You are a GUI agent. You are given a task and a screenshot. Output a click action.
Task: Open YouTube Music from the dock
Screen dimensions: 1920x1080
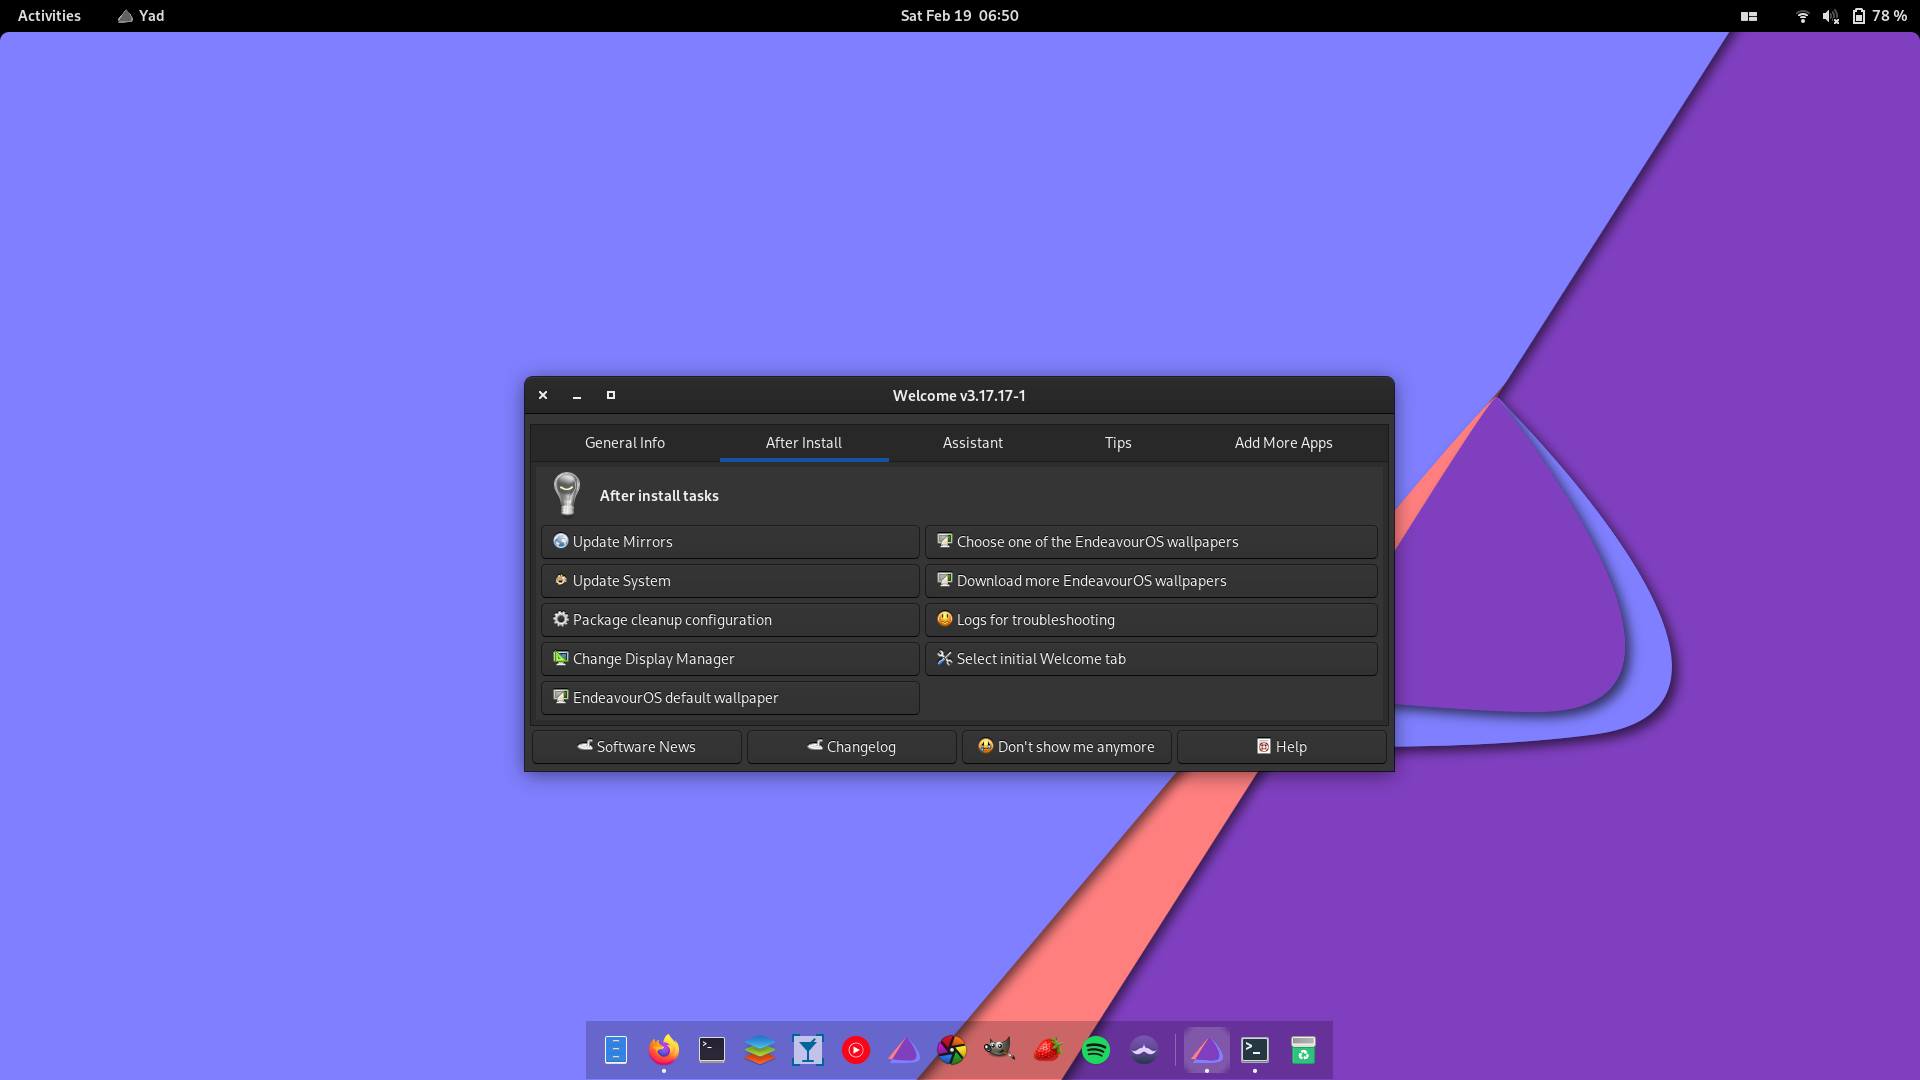click(855, 1050)
